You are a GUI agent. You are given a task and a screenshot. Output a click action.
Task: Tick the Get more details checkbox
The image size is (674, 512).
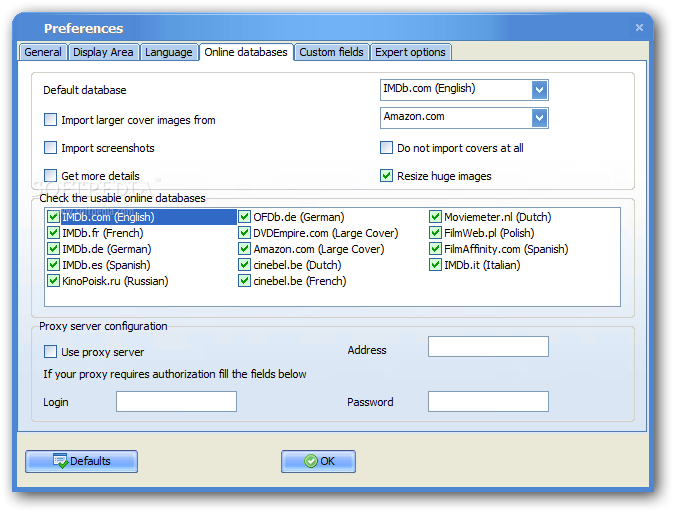[50, 175]
